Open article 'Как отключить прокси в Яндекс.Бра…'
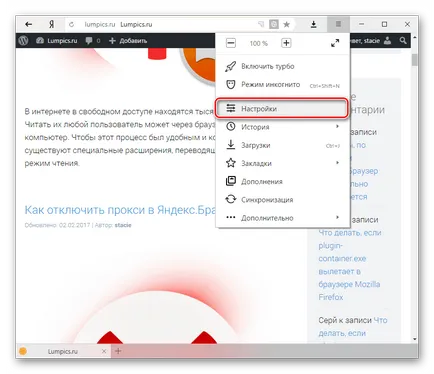 tap(120, 210)
